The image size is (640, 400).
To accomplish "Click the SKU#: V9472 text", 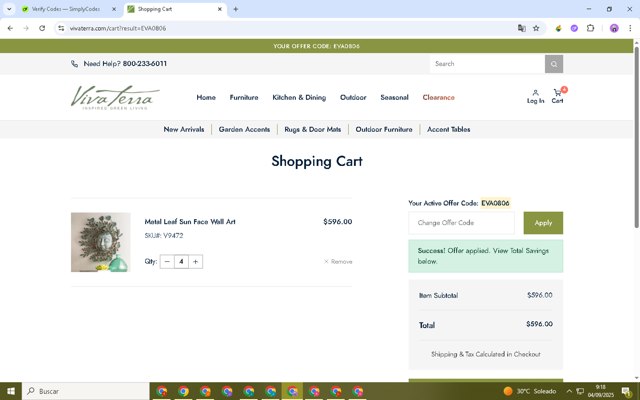I will (x=164, y=236).
